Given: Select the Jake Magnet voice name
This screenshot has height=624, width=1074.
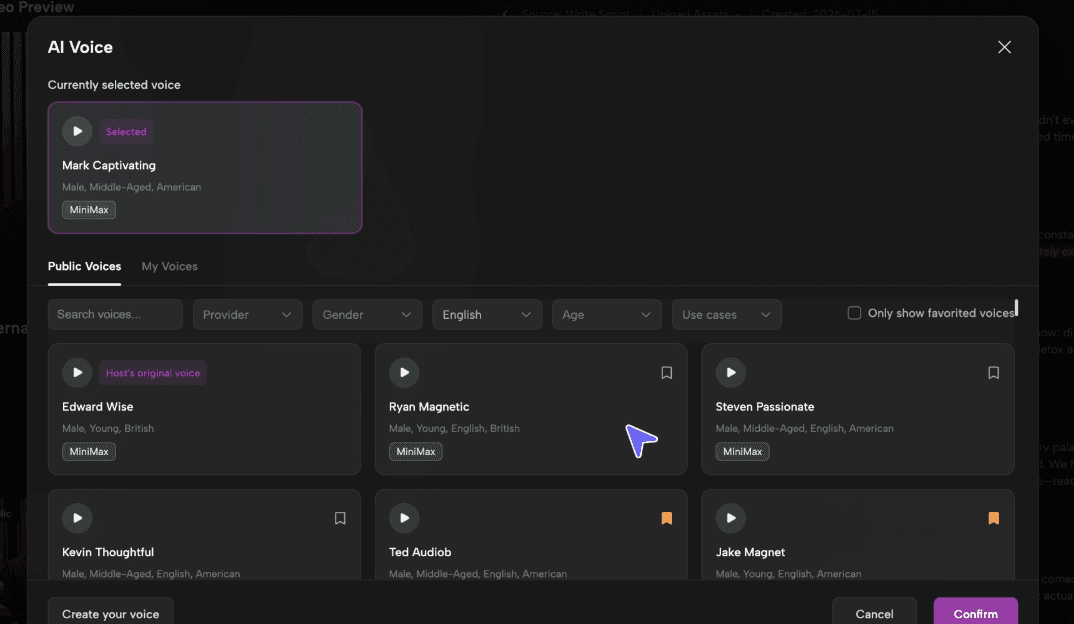Looking at the screenshot, I should pos(750,552).
